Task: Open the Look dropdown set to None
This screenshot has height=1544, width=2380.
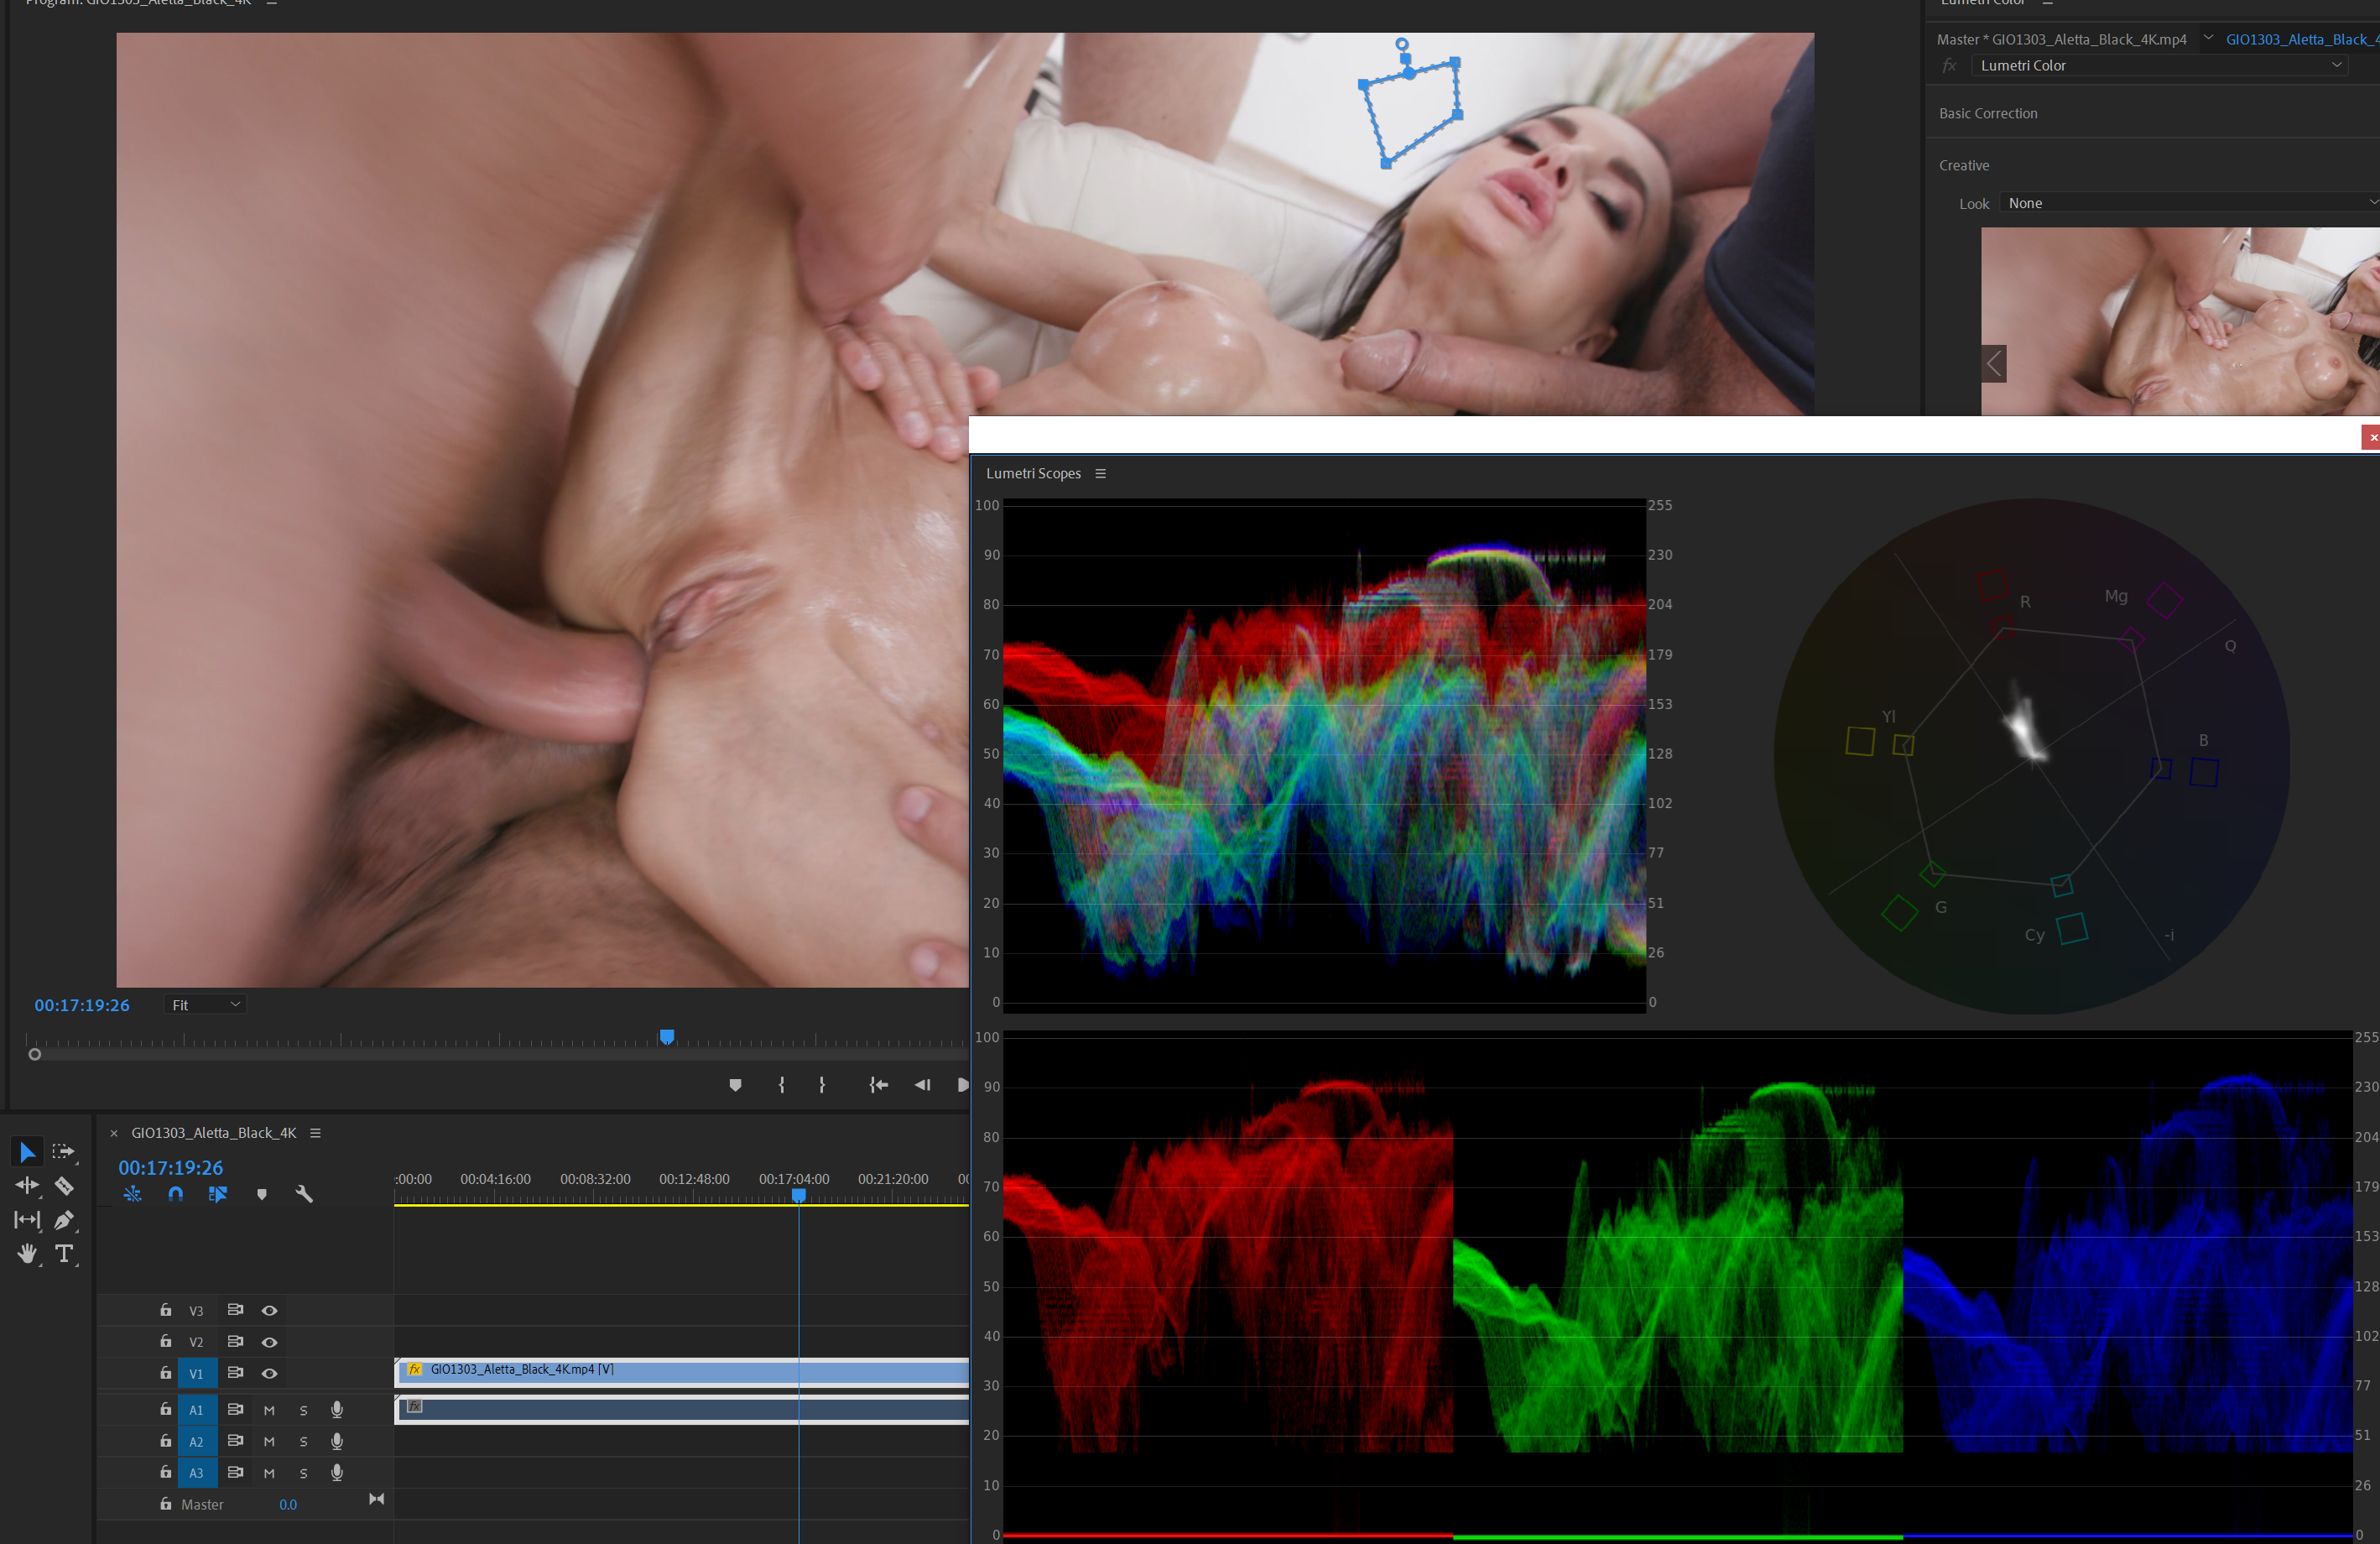Action: point(2189,203)
